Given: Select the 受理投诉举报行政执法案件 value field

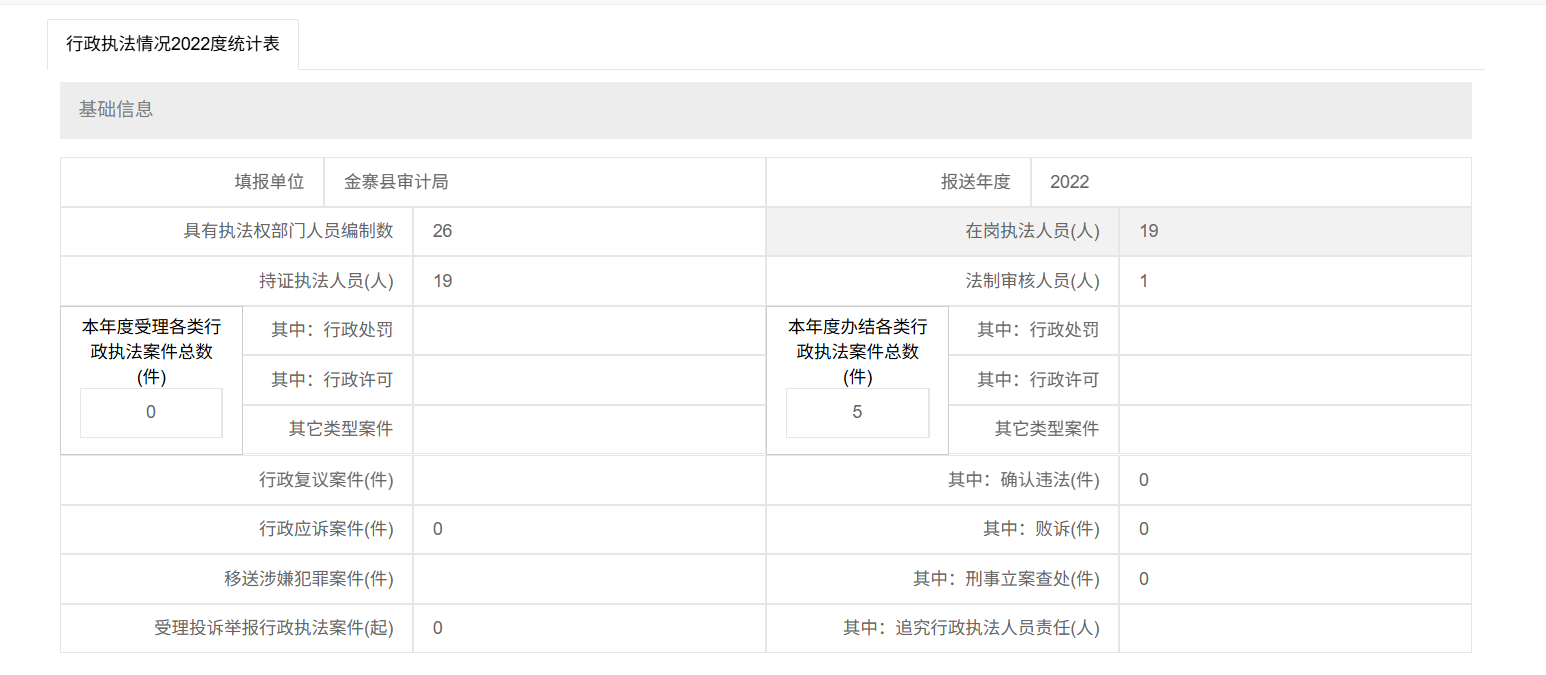Looking at the screenshot, I should click(x=588, y=628).
